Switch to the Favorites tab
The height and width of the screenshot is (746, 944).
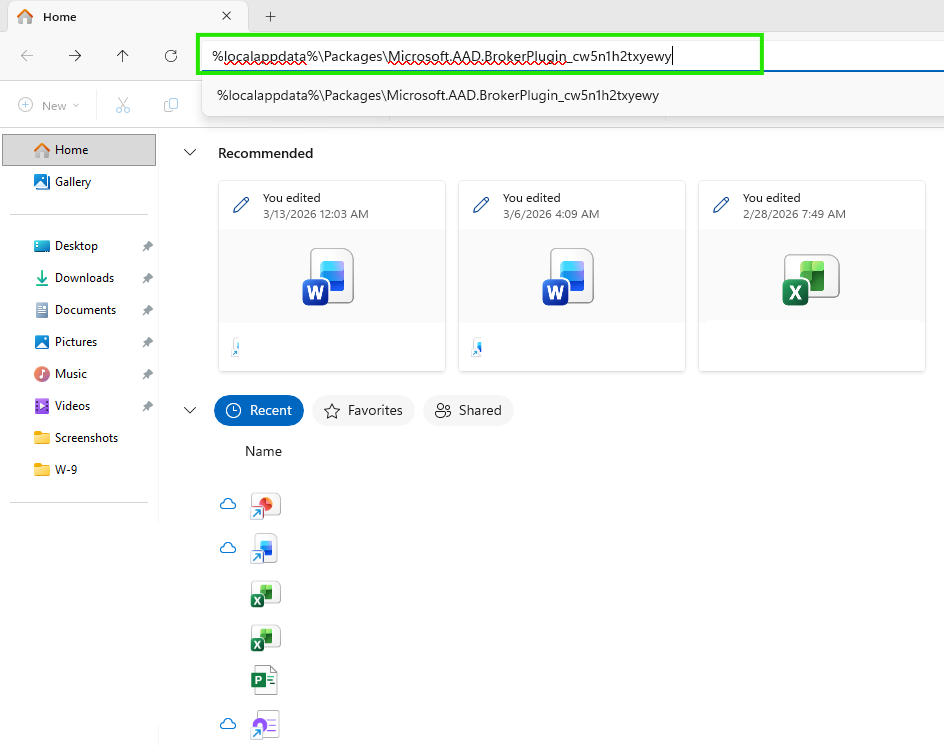(363, 410)
